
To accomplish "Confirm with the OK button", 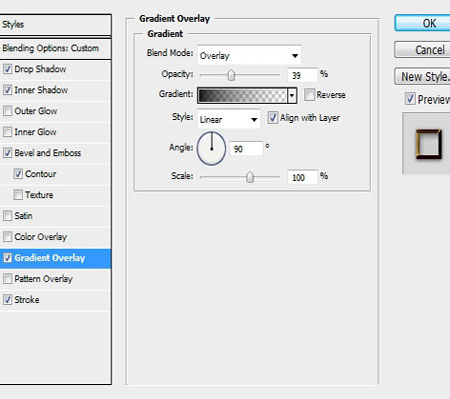I will [x=422, y=23].
